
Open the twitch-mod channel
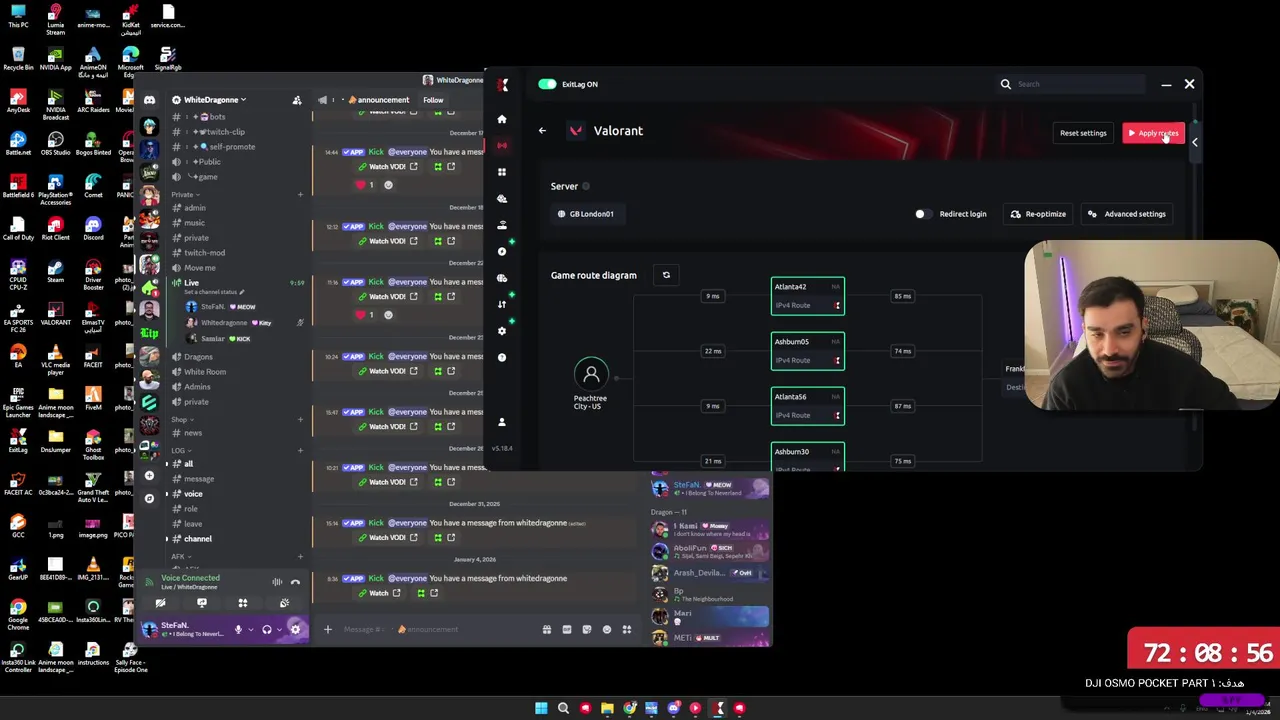coord(204,253)
